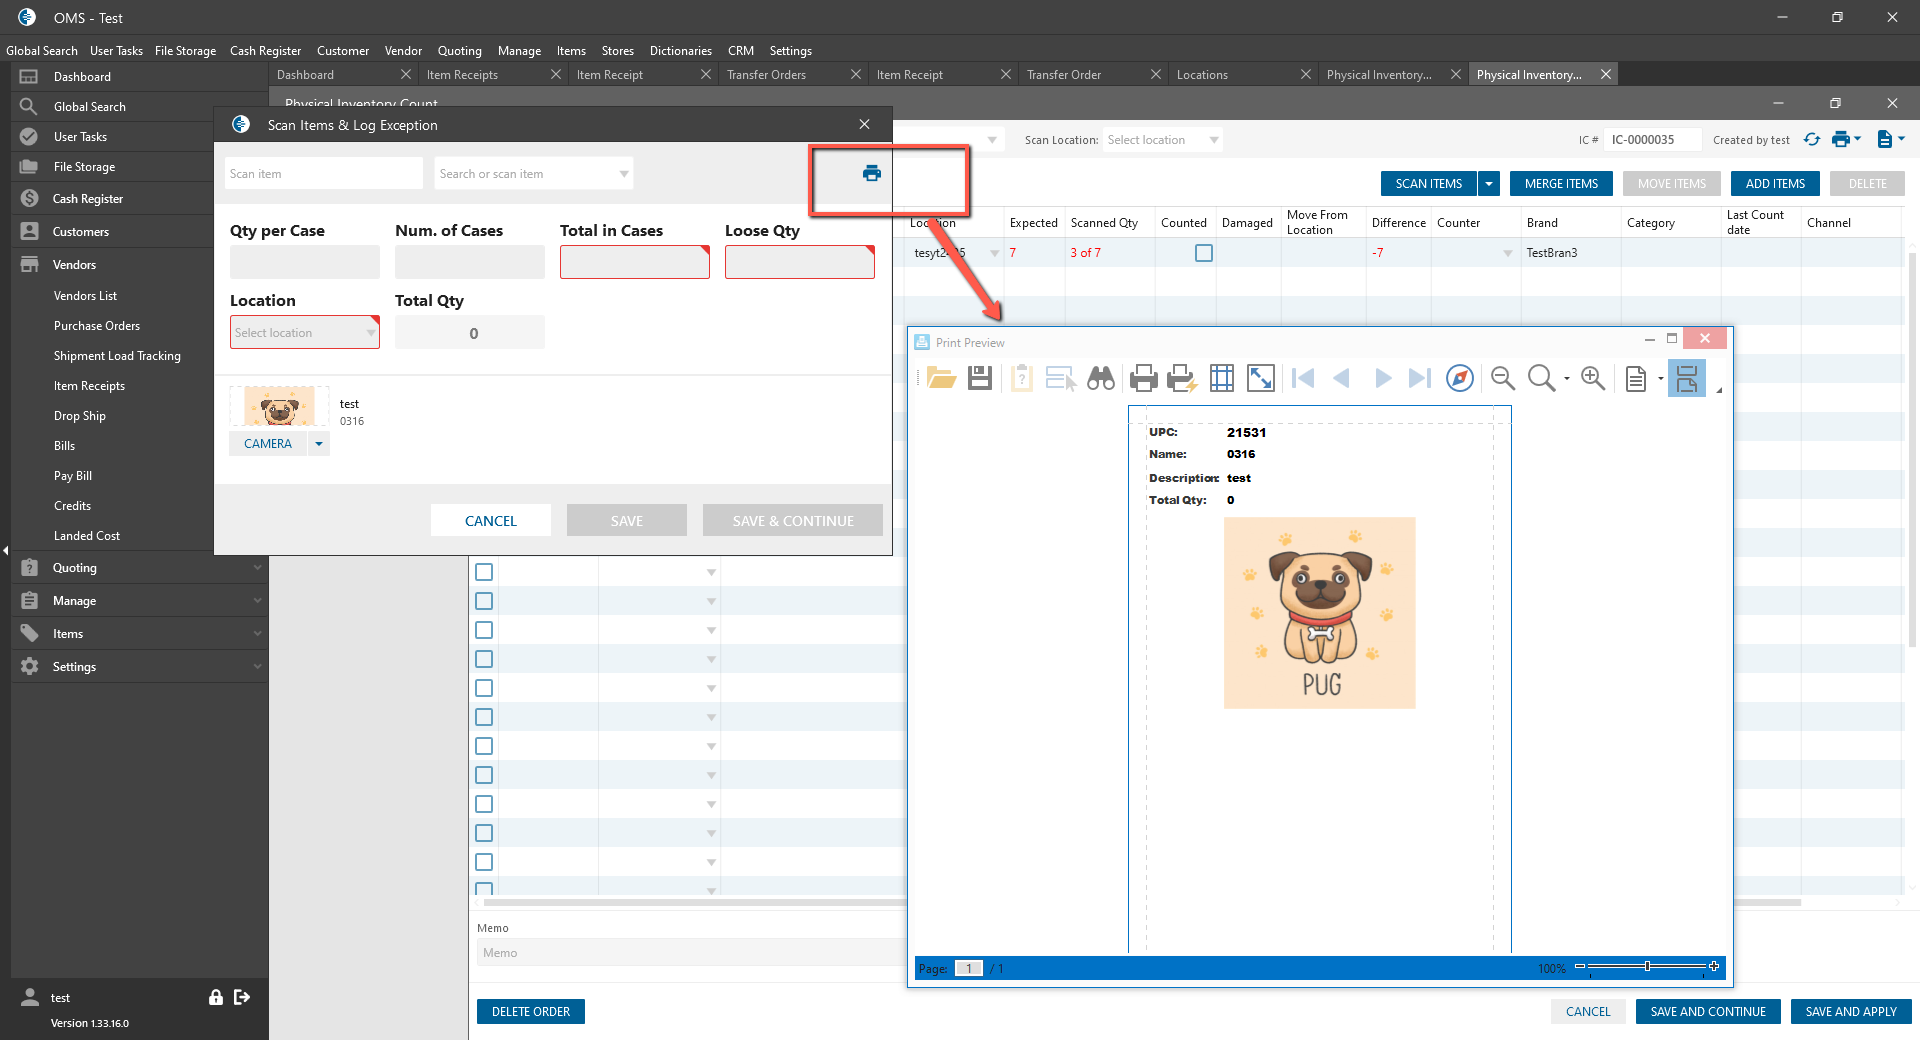Tick the eighth grid checkbox below the dialog
This screenshot has height=1040, width=1920.
pyautogui.click(x=484, y=775)
